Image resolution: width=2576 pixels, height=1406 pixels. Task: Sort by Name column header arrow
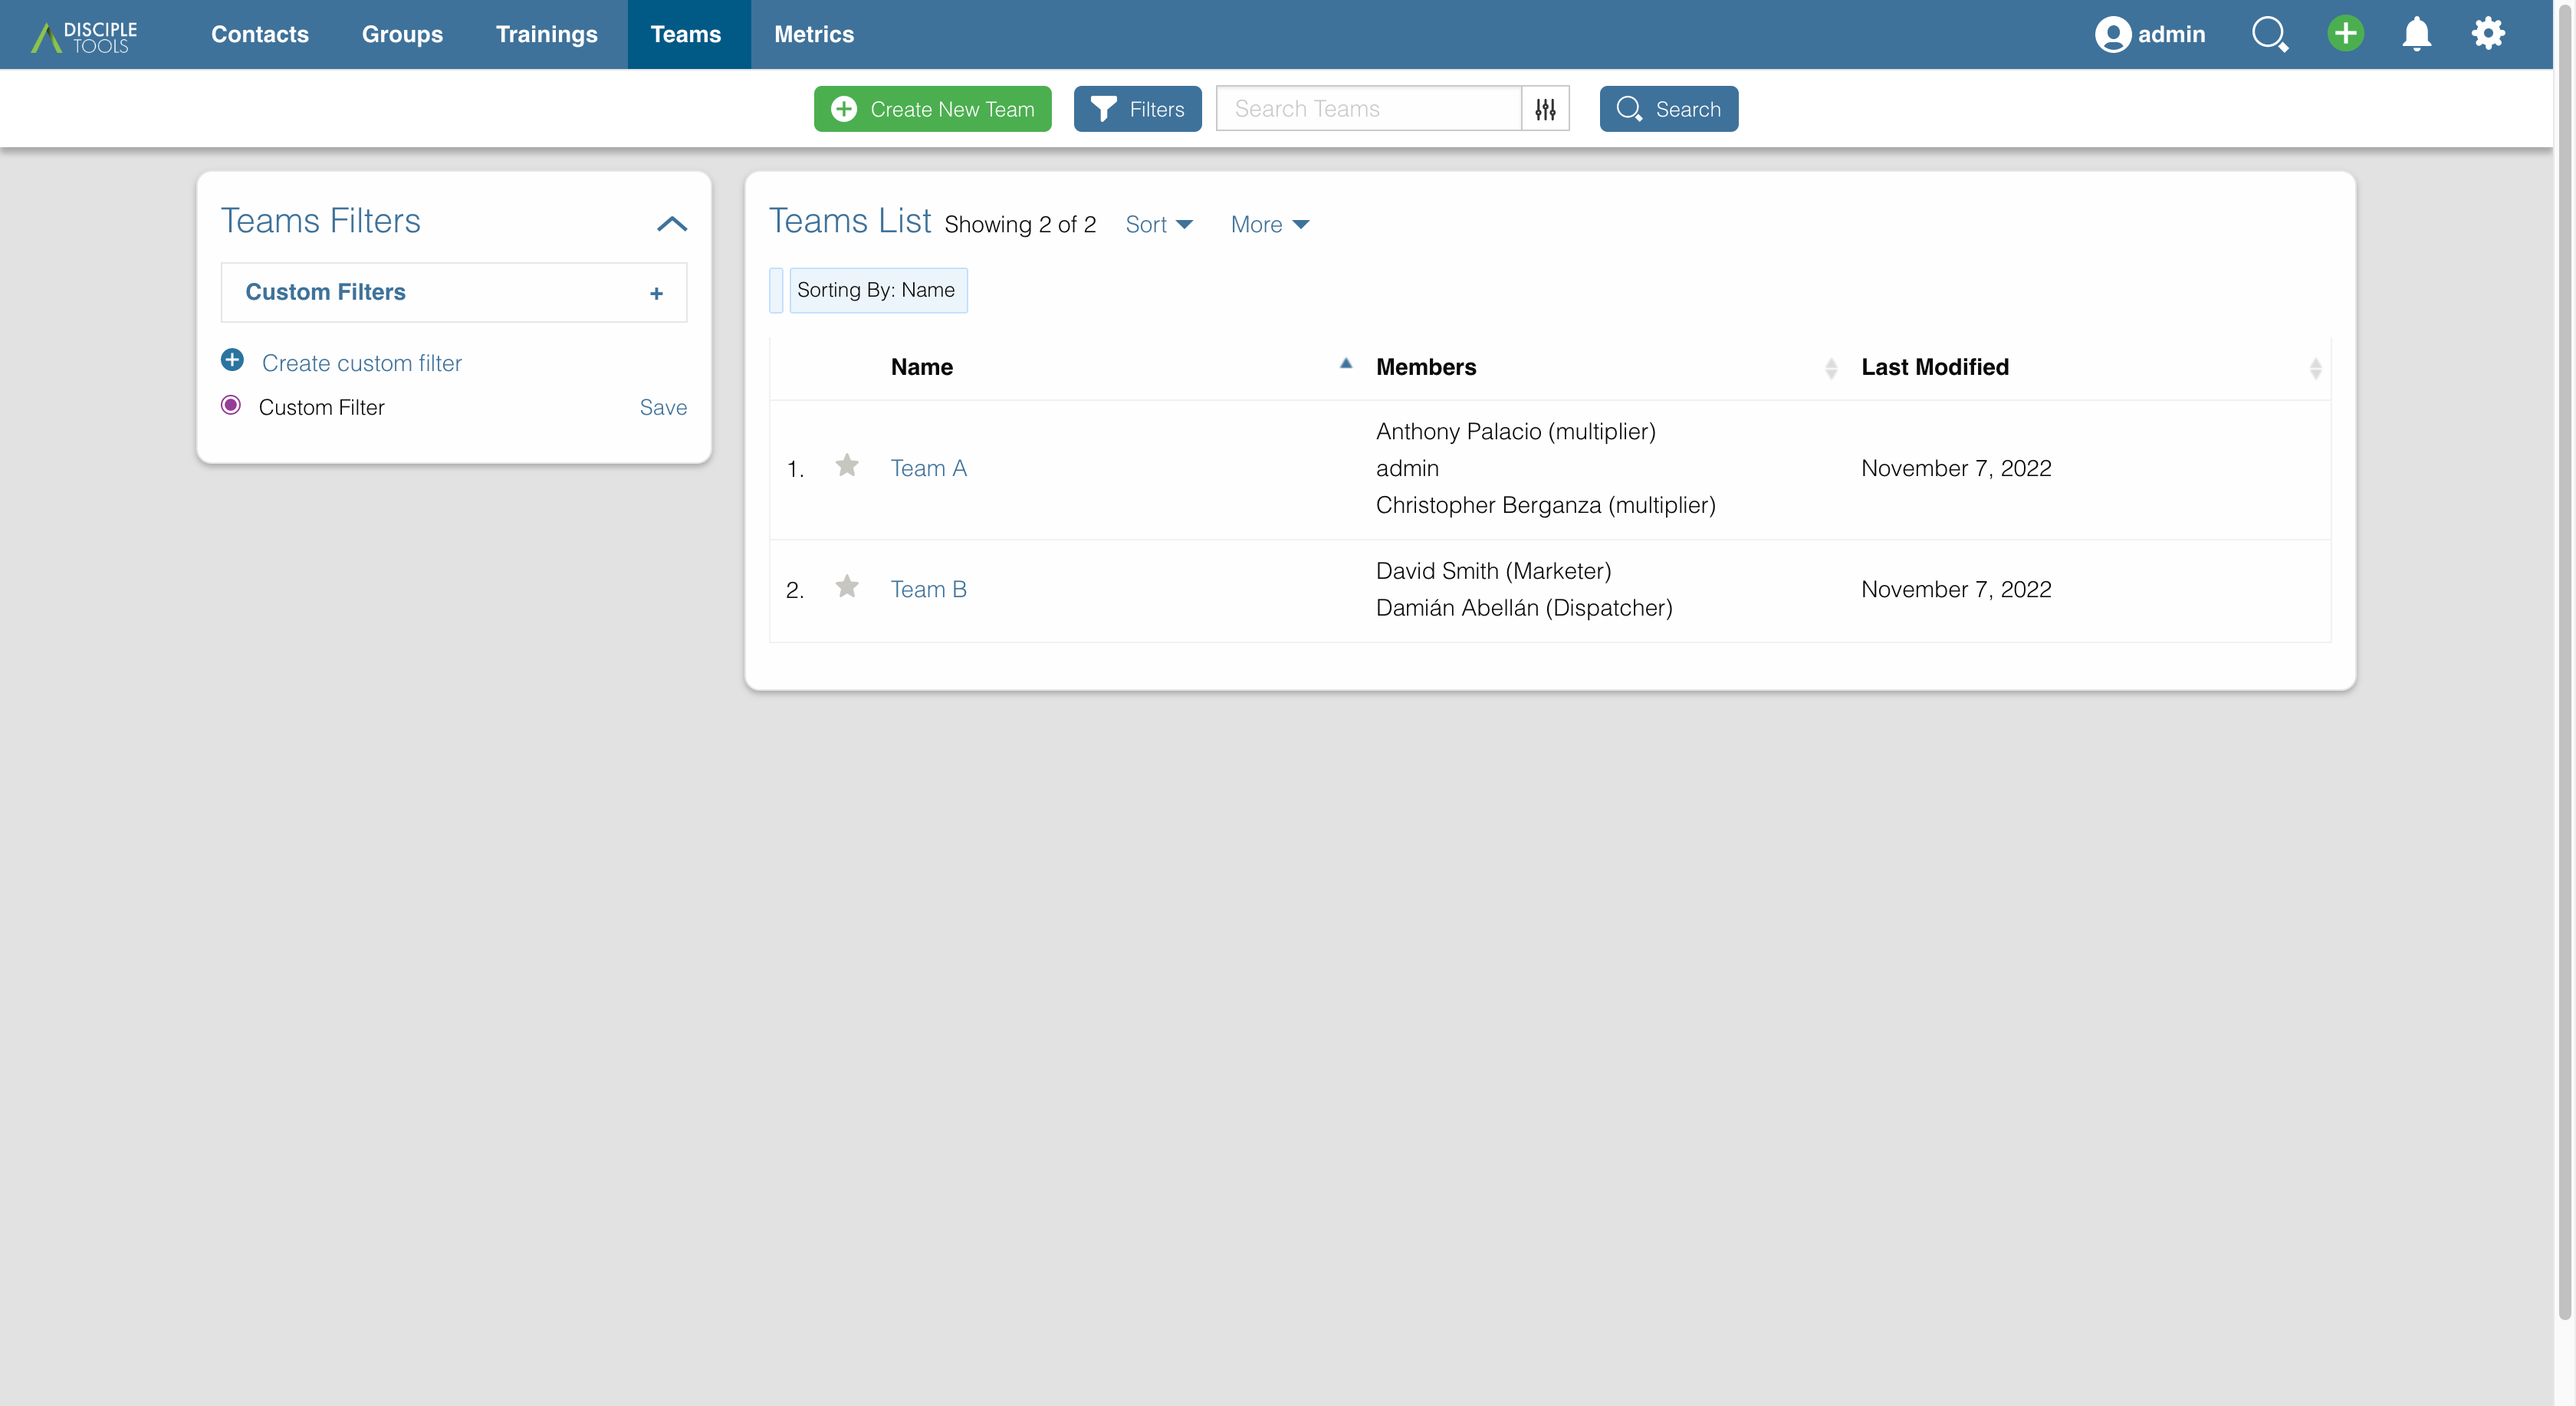1346,365
